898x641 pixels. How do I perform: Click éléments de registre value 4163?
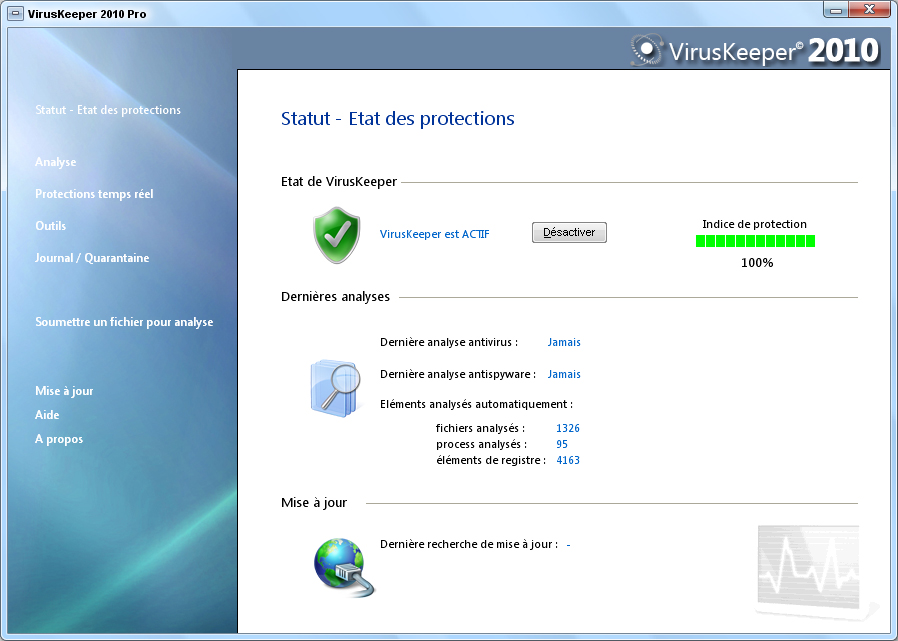tap(568, 460)
